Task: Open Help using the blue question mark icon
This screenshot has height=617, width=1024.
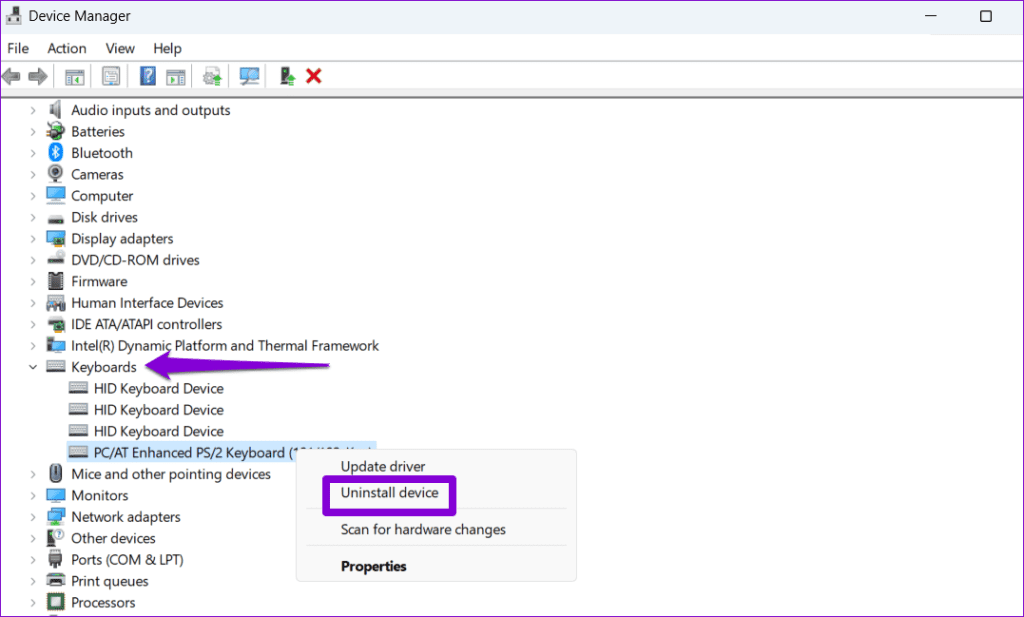Action: click(147, 75)
